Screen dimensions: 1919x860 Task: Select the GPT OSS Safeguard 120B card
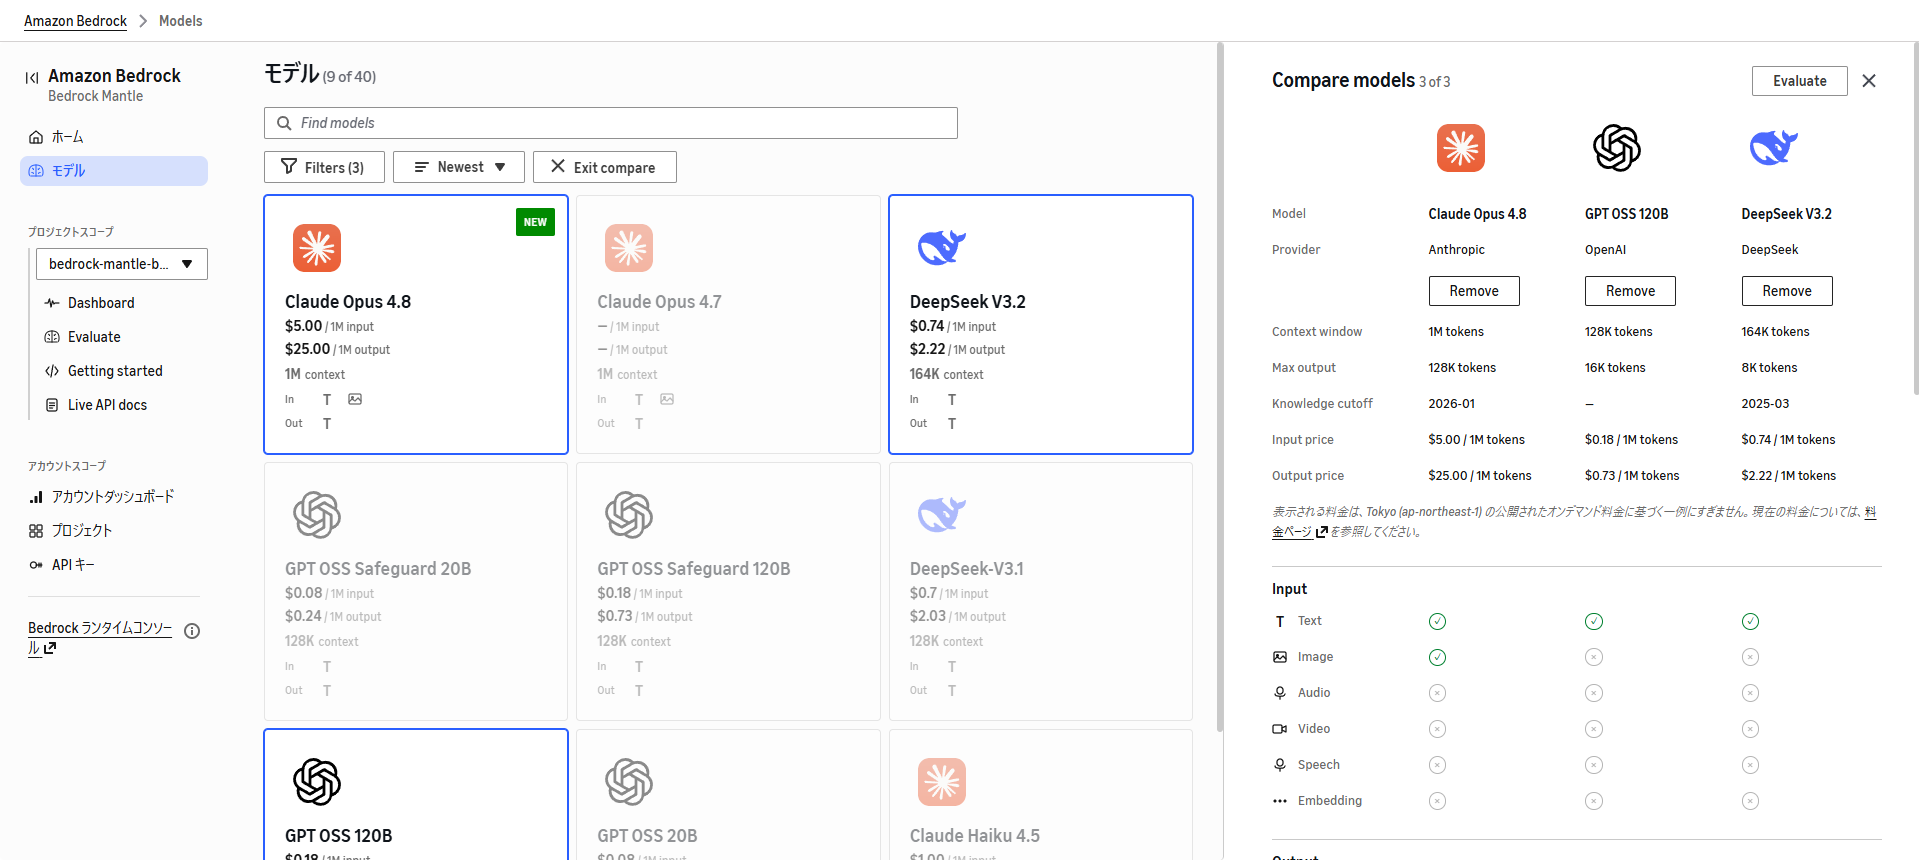coord(728,591)
